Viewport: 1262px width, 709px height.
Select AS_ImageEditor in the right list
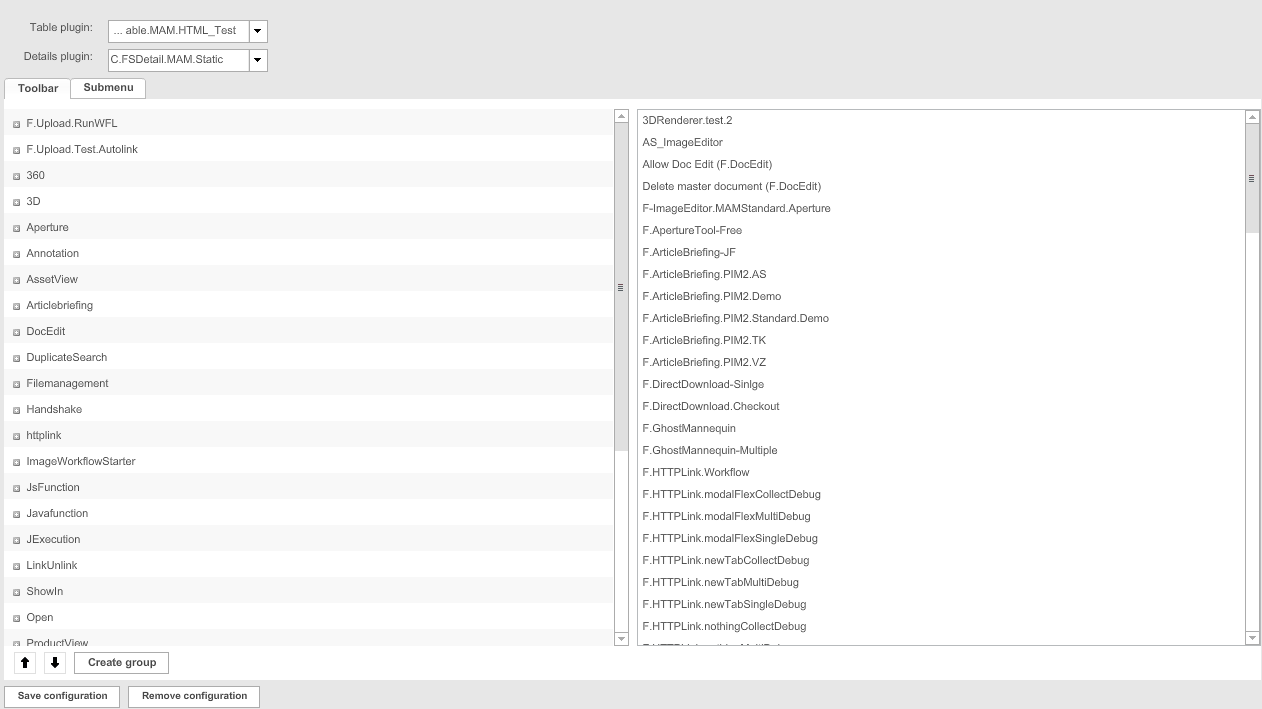point(683,142)
